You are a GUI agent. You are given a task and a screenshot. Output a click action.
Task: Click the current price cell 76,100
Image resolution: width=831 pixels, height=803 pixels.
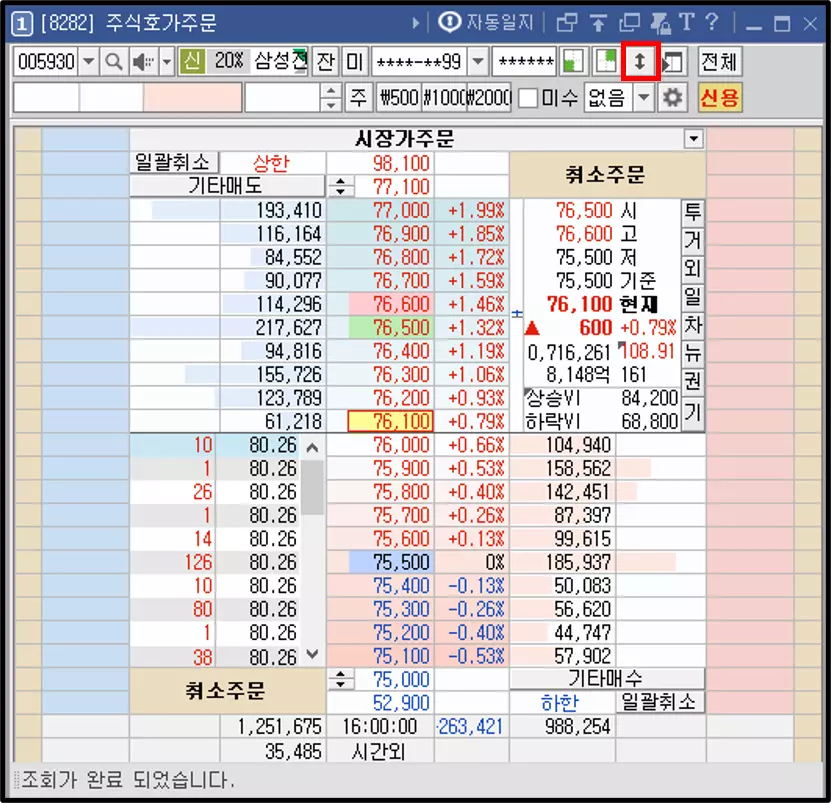(x=391, y=422)
